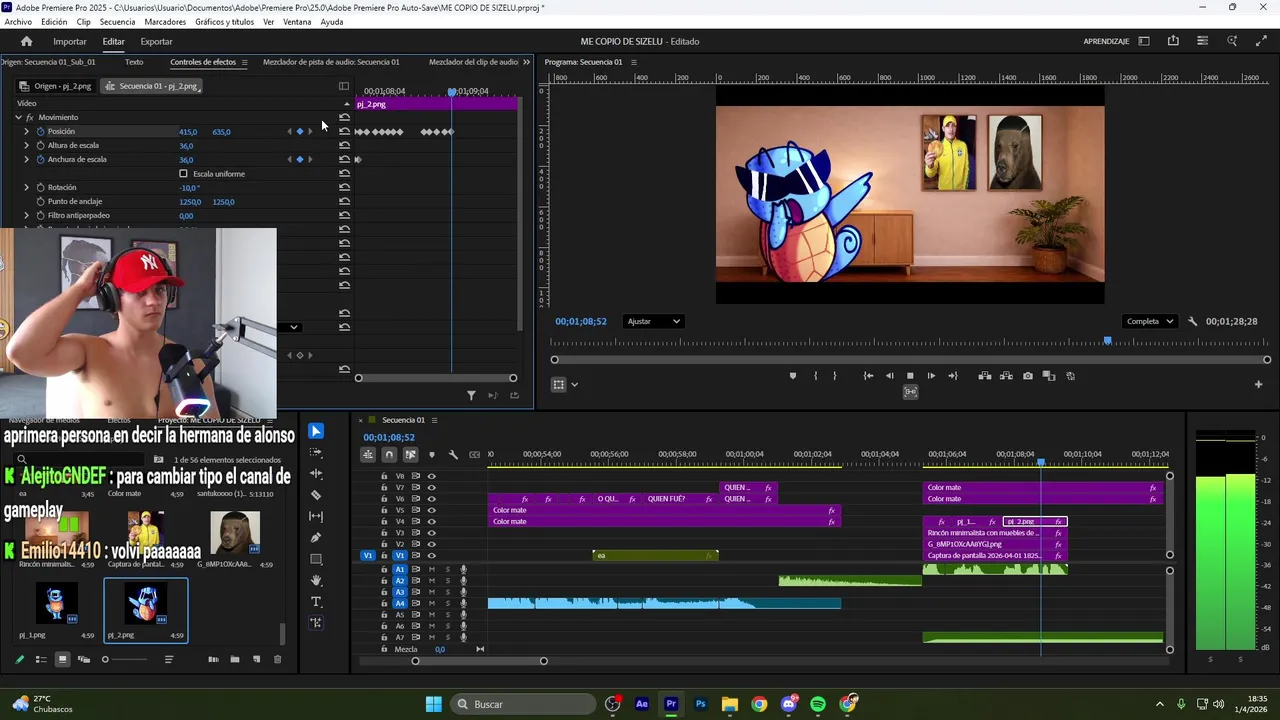This screenshot has height=720, width=1280.
Task: Add a marker in the timeline header
Action: coord(432,455)
